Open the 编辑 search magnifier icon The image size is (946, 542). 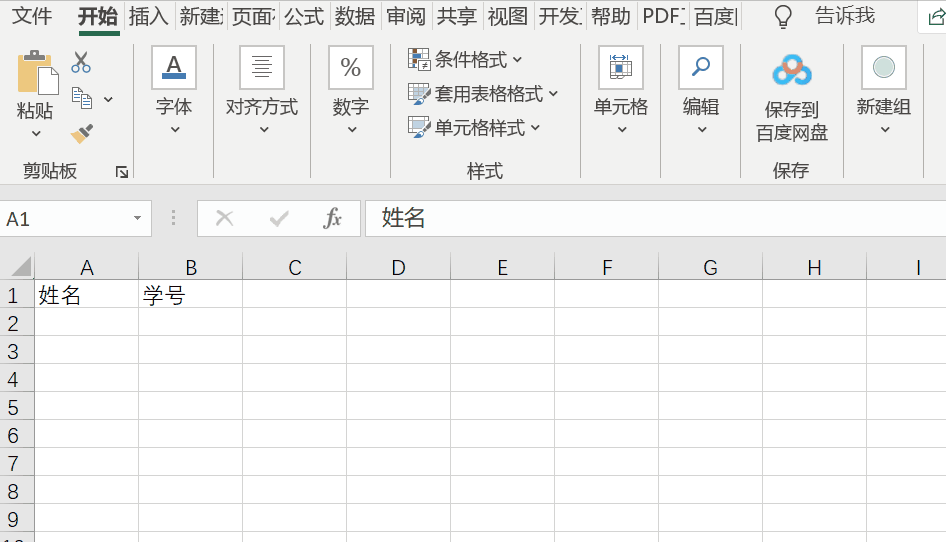tap(700, 68)
